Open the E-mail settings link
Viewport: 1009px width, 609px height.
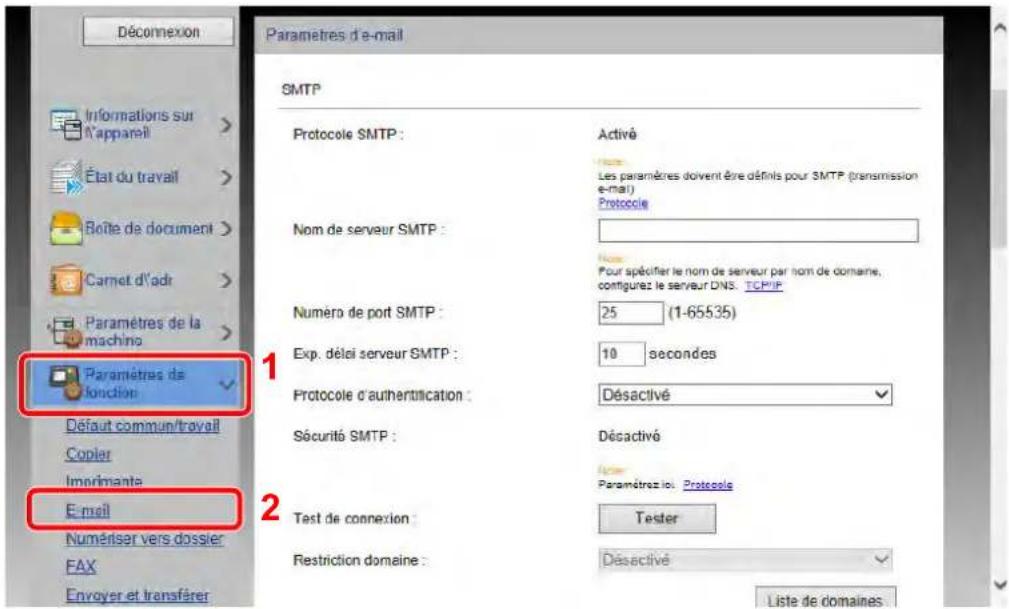(88, 510)
